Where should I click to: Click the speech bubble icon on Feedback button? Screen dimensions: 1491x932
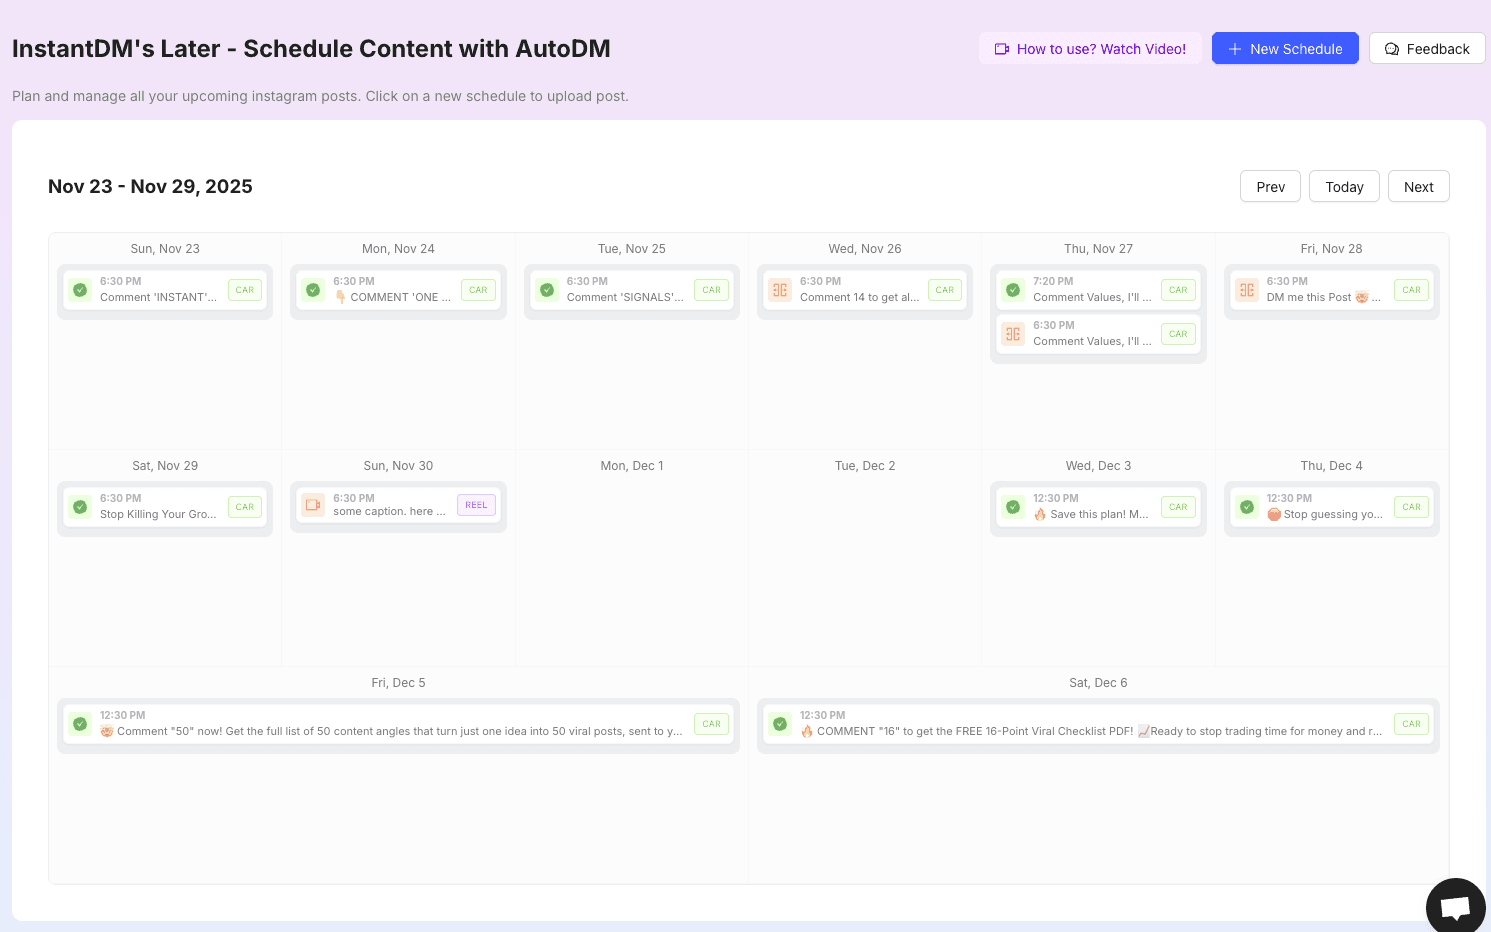1392,48
